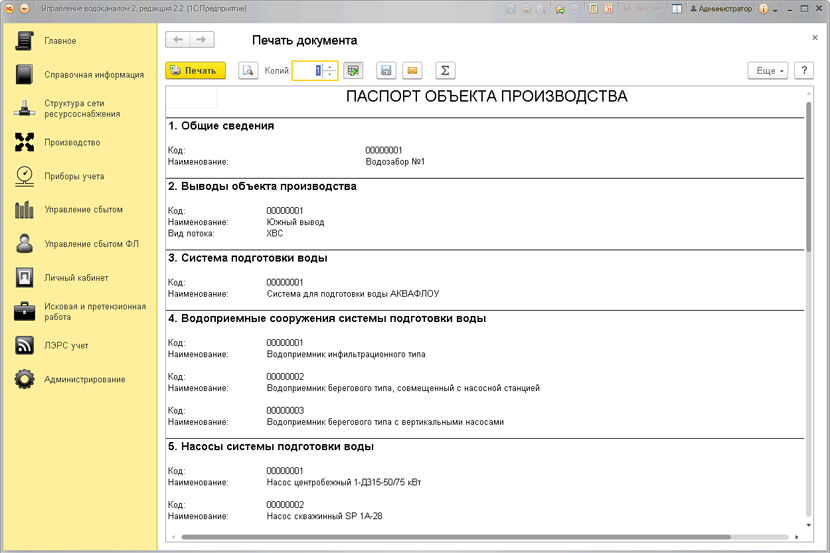Open the Производство section

[x=71, y=142]
